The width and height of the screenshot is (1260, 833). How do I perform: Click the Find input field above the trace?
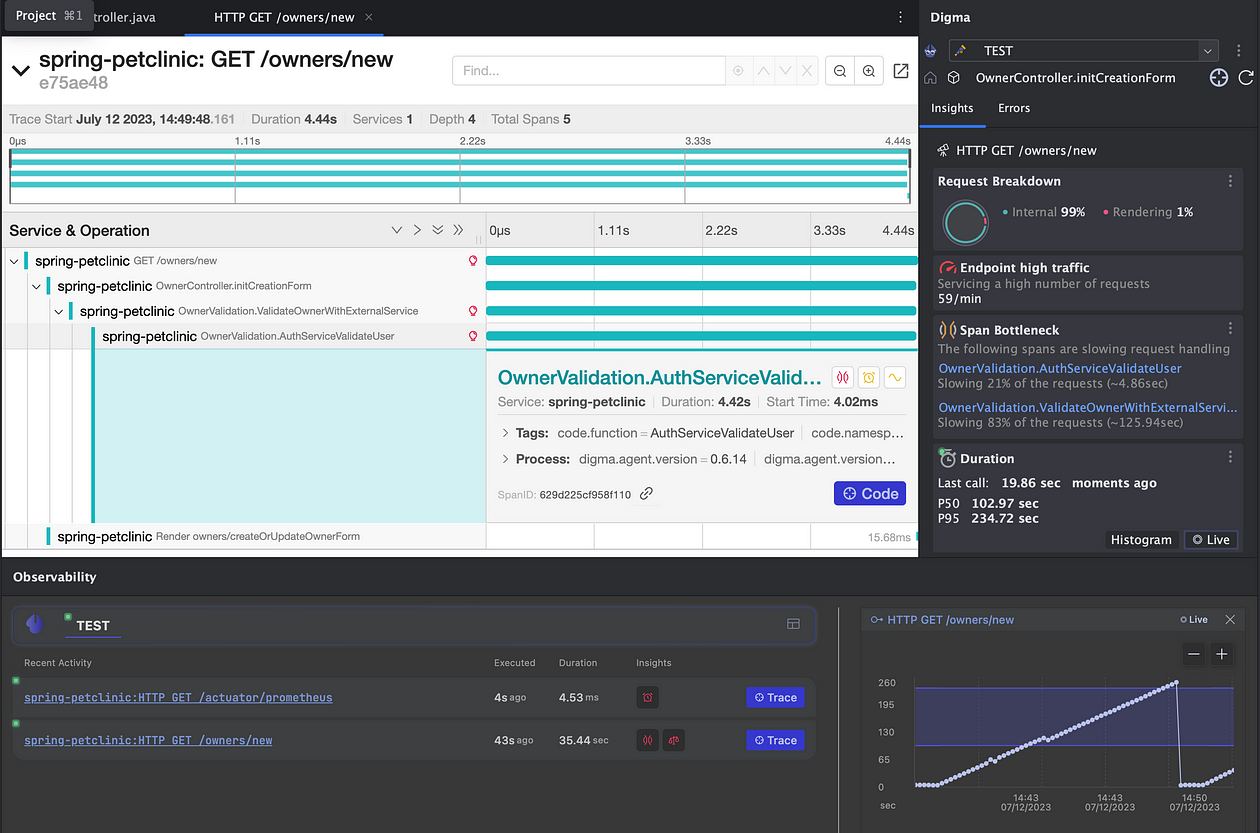click(x=588, y=70)
